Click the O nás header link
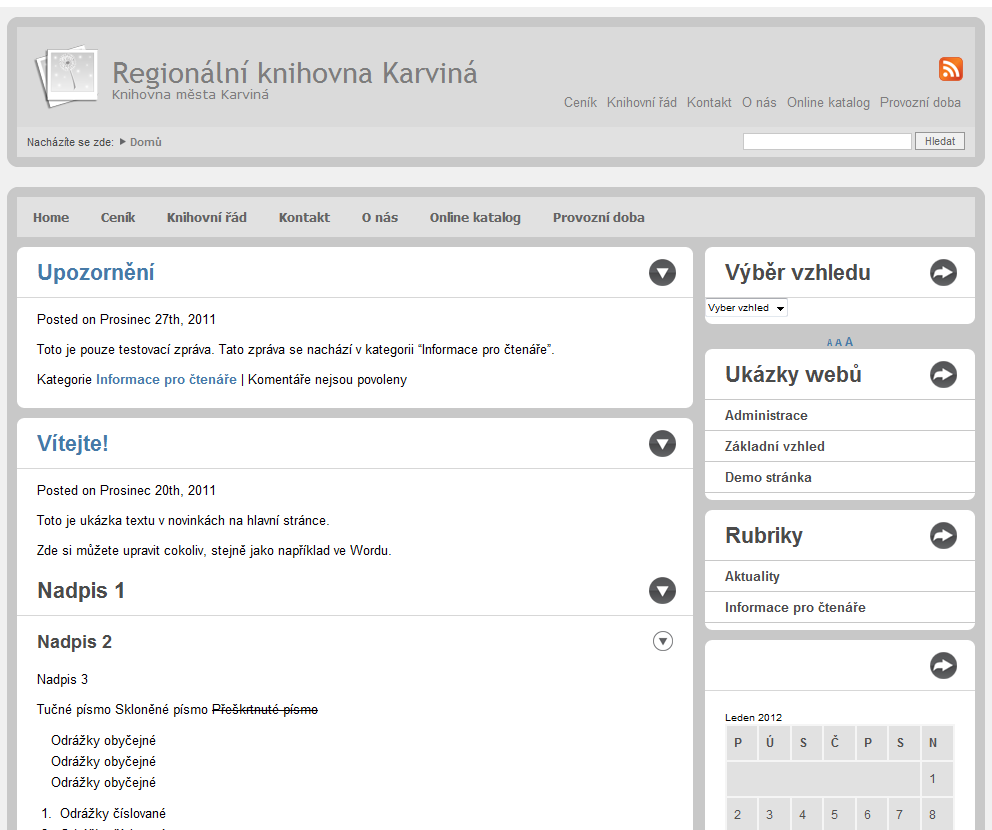This screenshot has width=992, height=830. [759, 102]
